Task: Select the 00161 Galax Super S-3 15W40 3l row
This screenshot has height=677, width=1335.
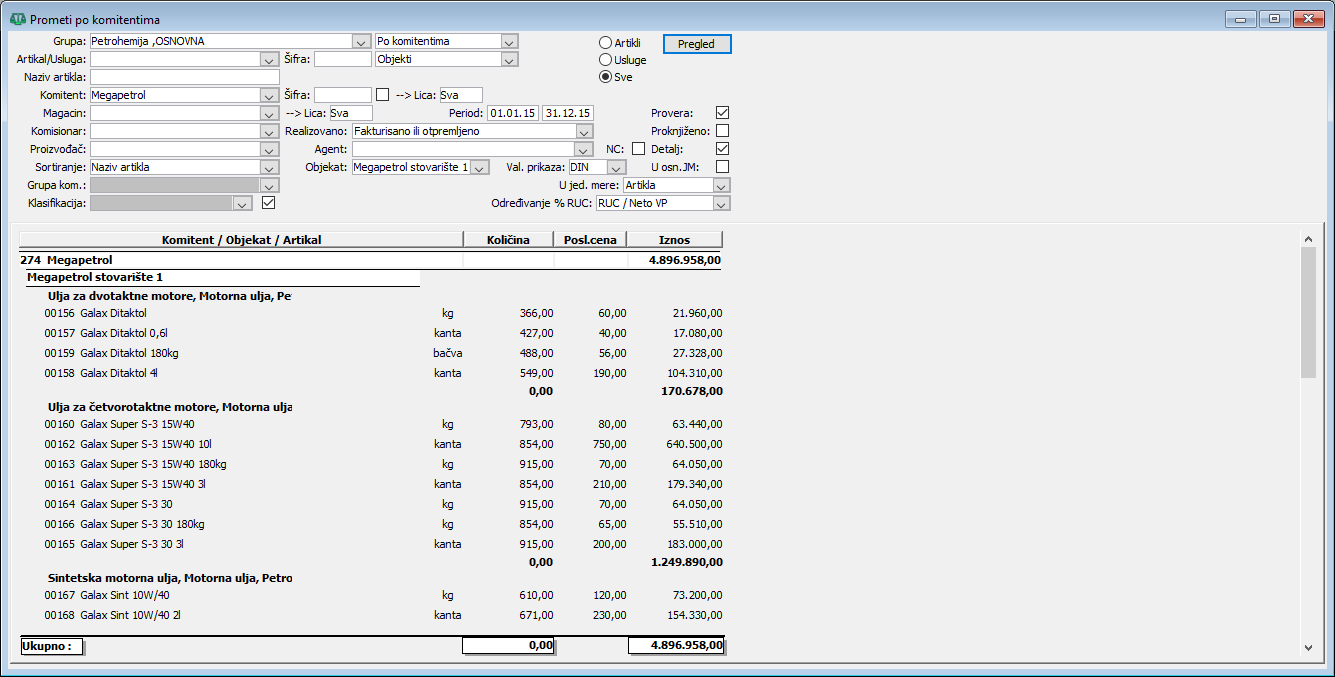Action: pos(383,484)
